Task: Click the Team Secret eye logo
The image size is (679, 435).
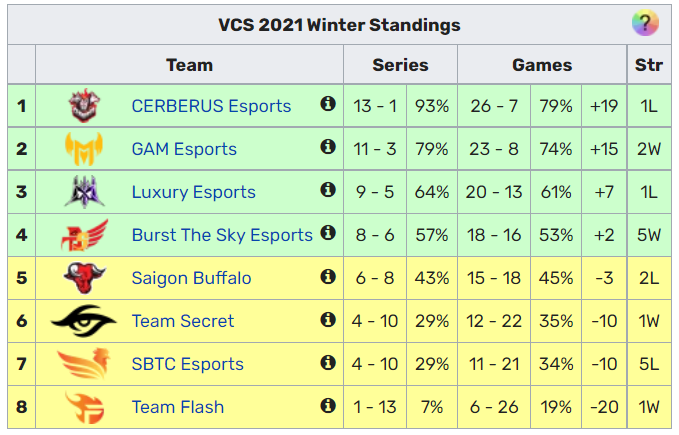Action: 84,321
